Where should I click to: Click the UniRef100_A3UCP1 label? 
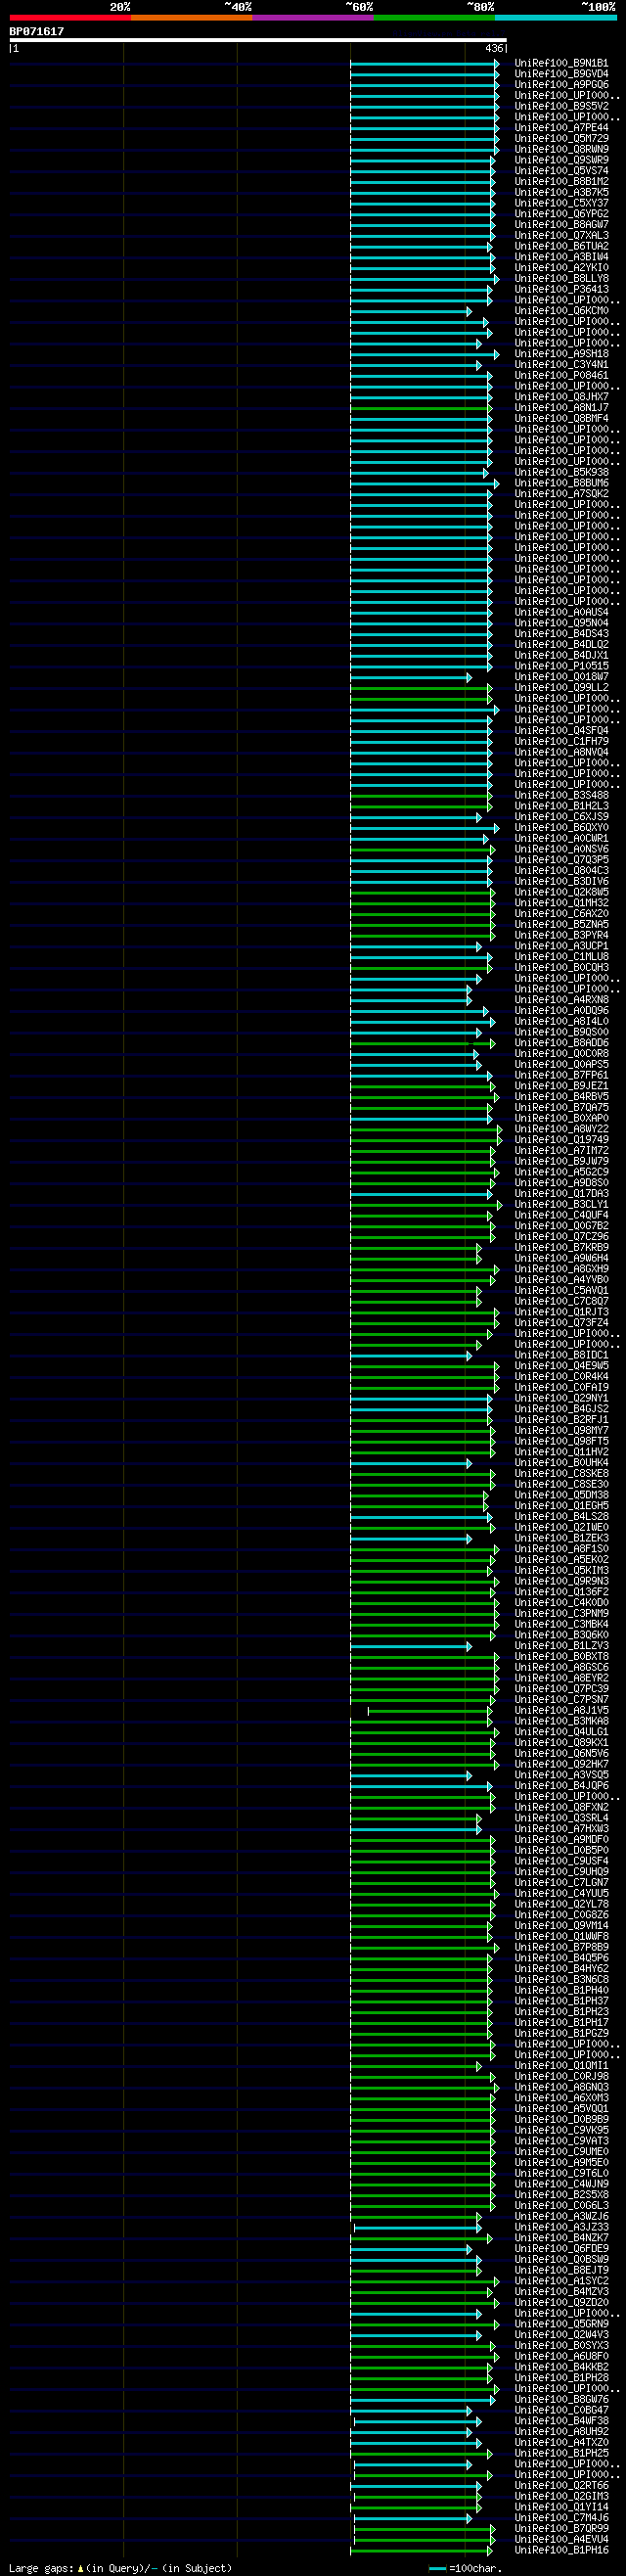click(561, 946)
